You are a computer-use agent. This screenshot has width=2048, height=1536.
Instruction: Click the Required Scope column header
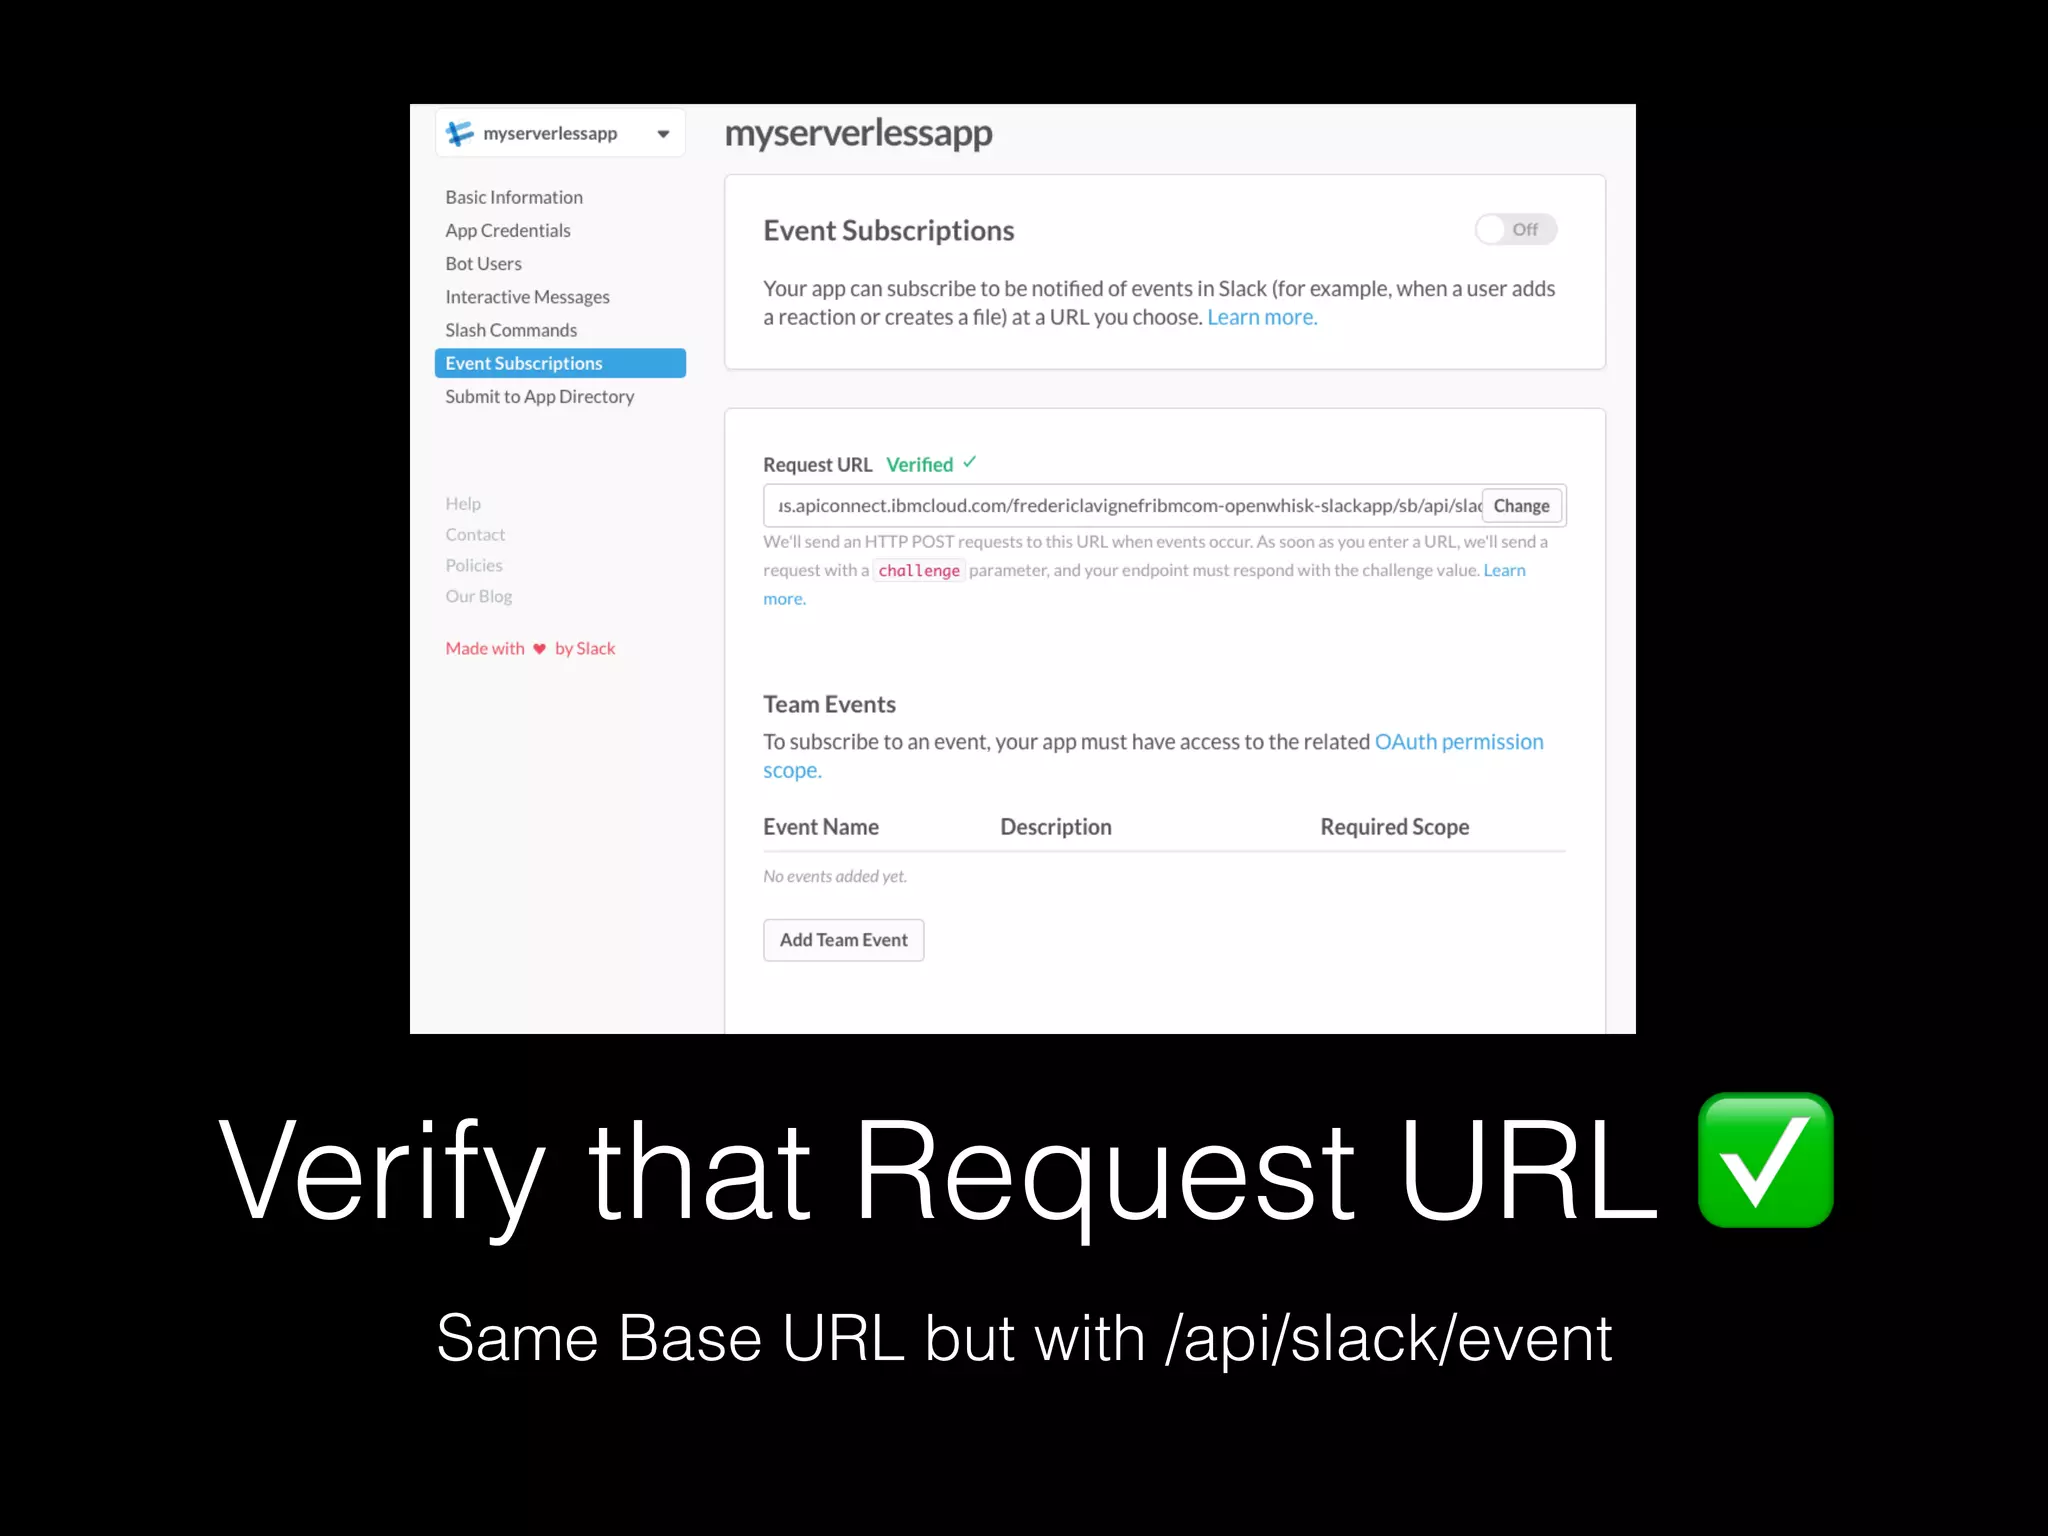[x=1395, y=827]
